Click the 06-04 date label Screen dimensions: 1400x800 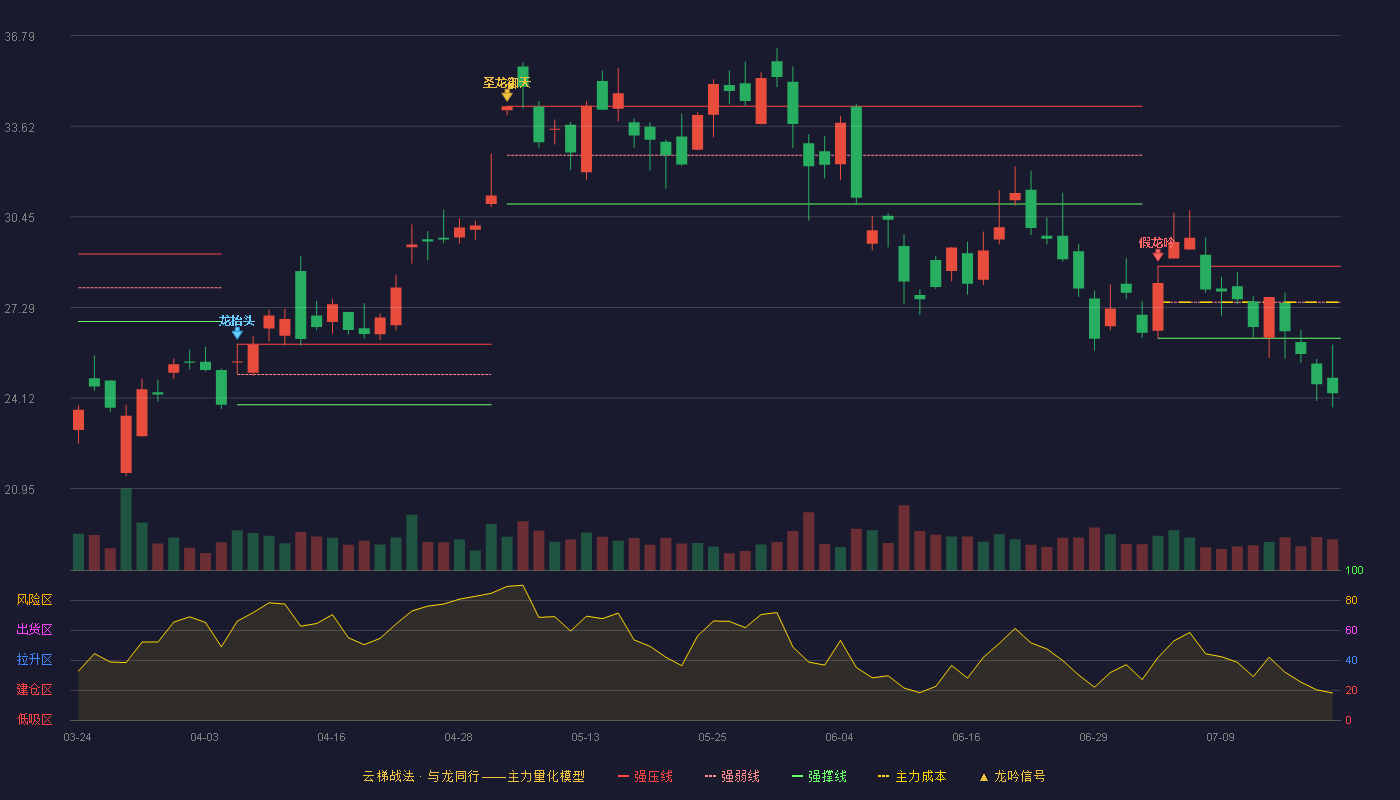tap(839, 737)
